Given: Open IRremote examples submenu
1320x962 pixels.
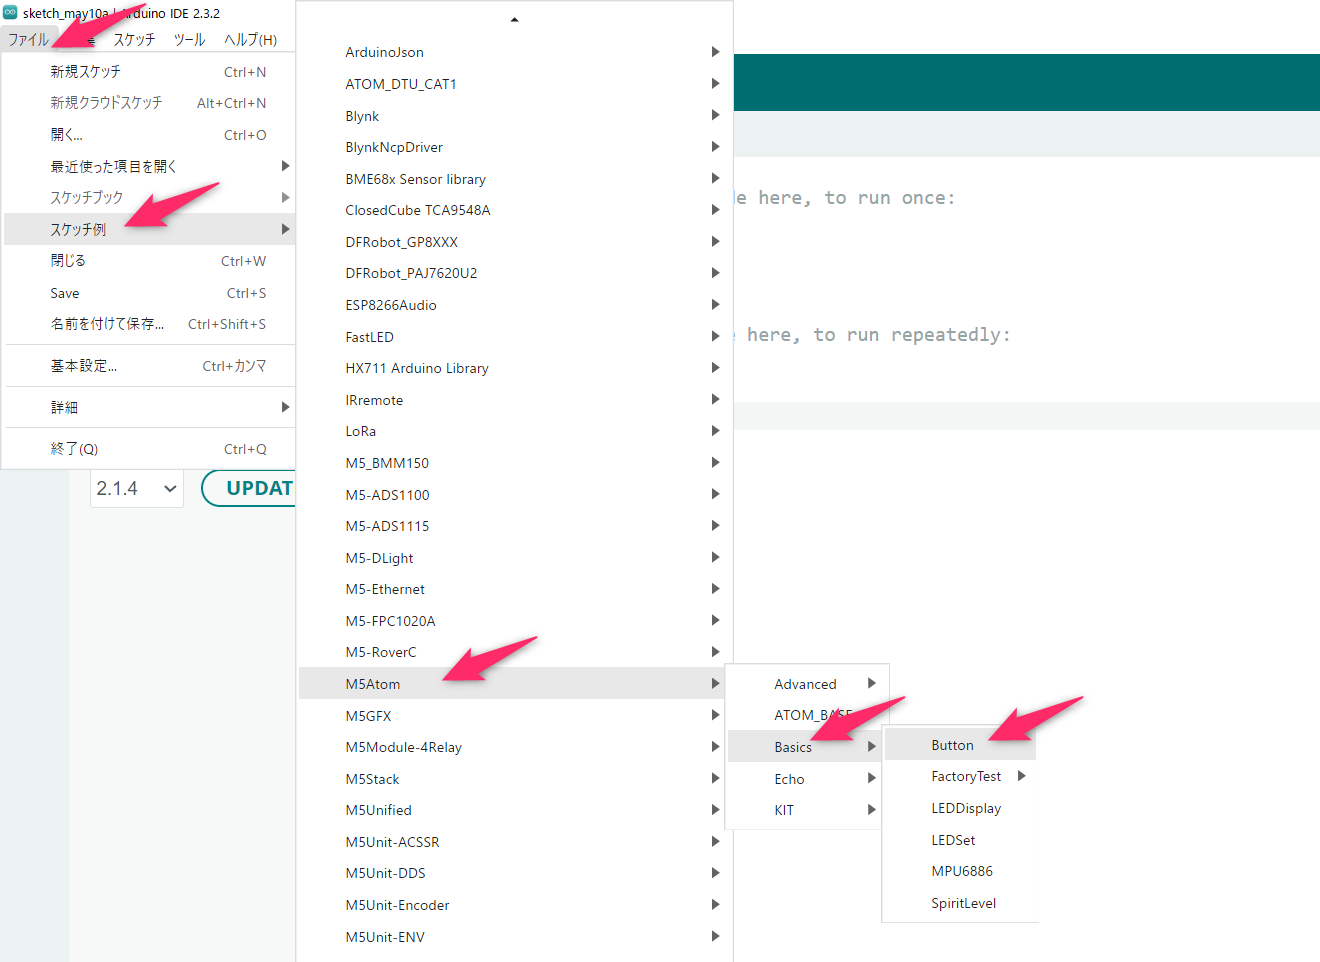Looking at the screenshot, I should coord(514,400).
